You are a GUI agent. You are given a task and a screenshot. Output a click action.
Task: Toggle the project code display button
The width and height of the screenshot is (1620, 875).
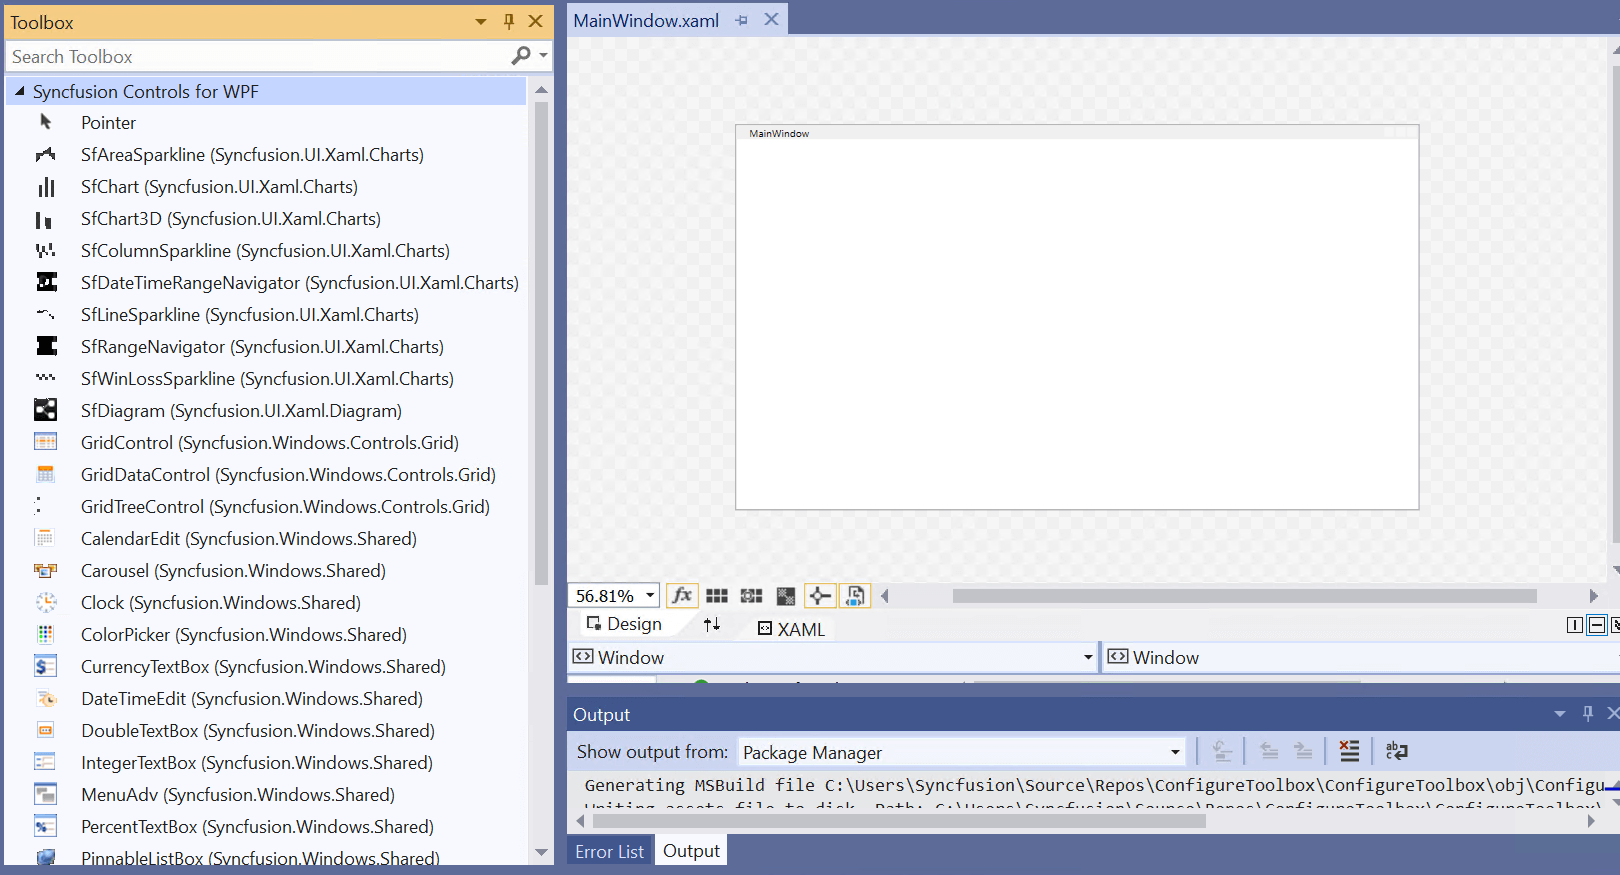click(x=855, y=596)
